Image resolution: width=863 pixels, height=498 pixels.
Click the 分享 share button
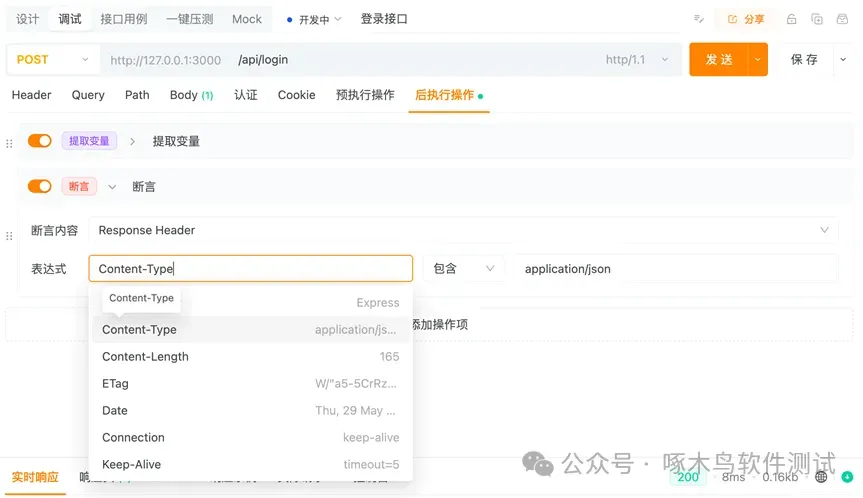(x=746, y=19)
